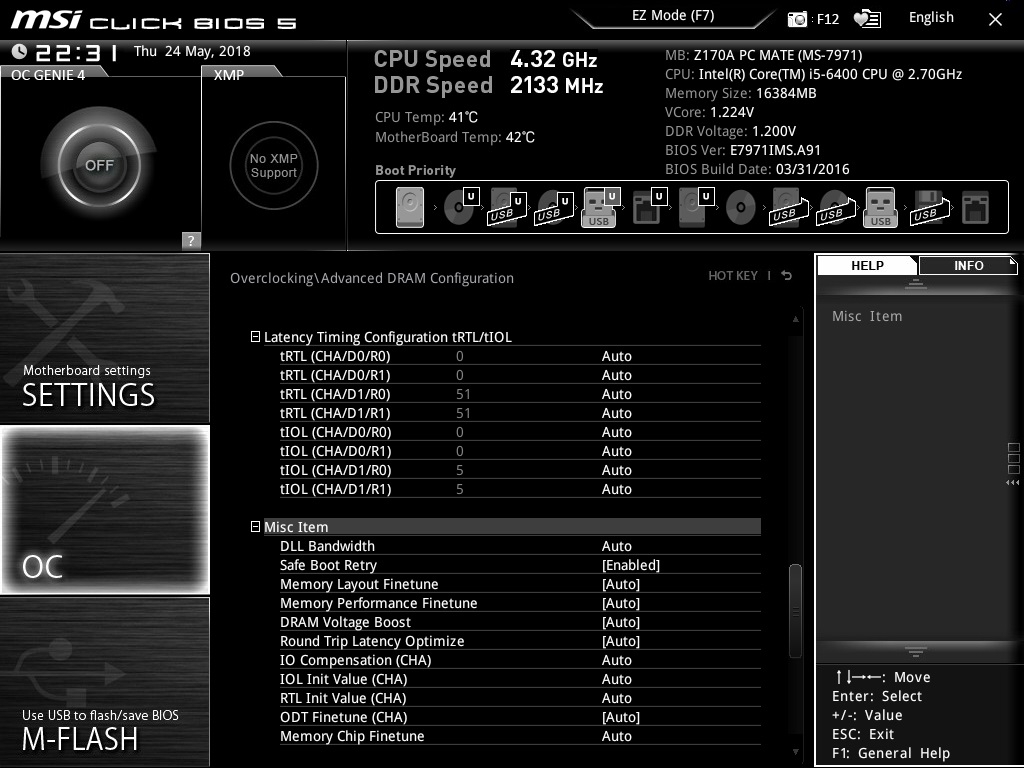This screenshot has height=768, width=1024.
Task: Click help panel bottom scroll handle
Action: 916,651
